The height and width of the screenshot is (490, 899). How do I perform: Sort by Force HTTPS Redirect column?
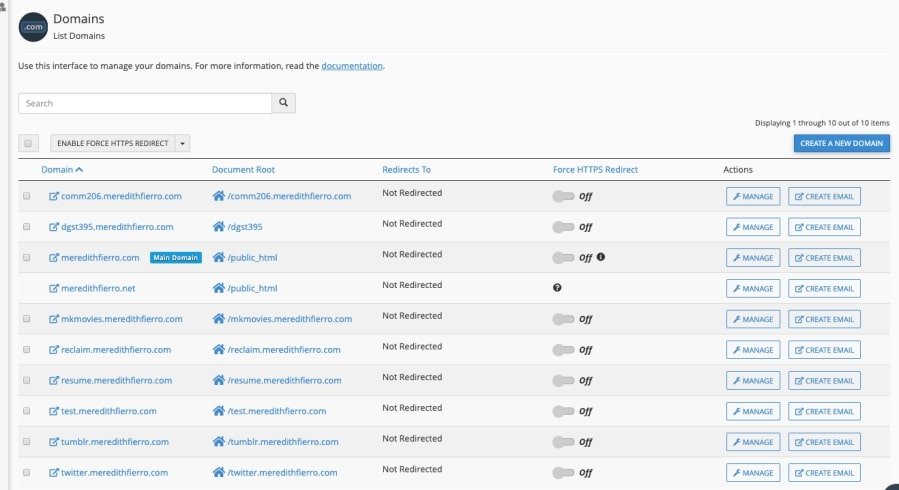(x=595, y=170)
